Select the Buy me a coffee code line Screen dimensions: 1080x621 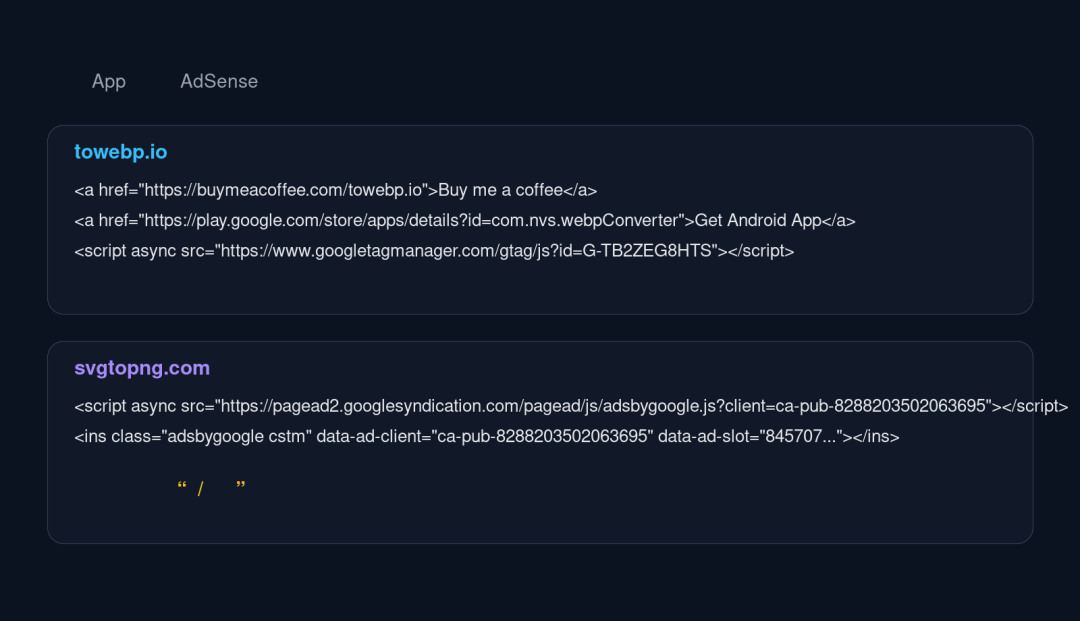click(335, 190)
